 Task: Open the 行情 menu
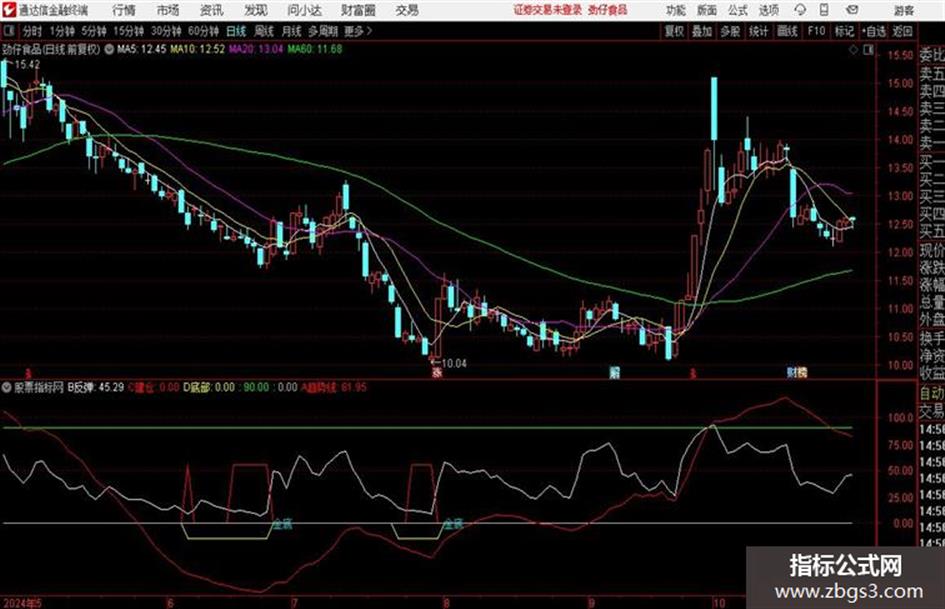[x=124, y=10]
